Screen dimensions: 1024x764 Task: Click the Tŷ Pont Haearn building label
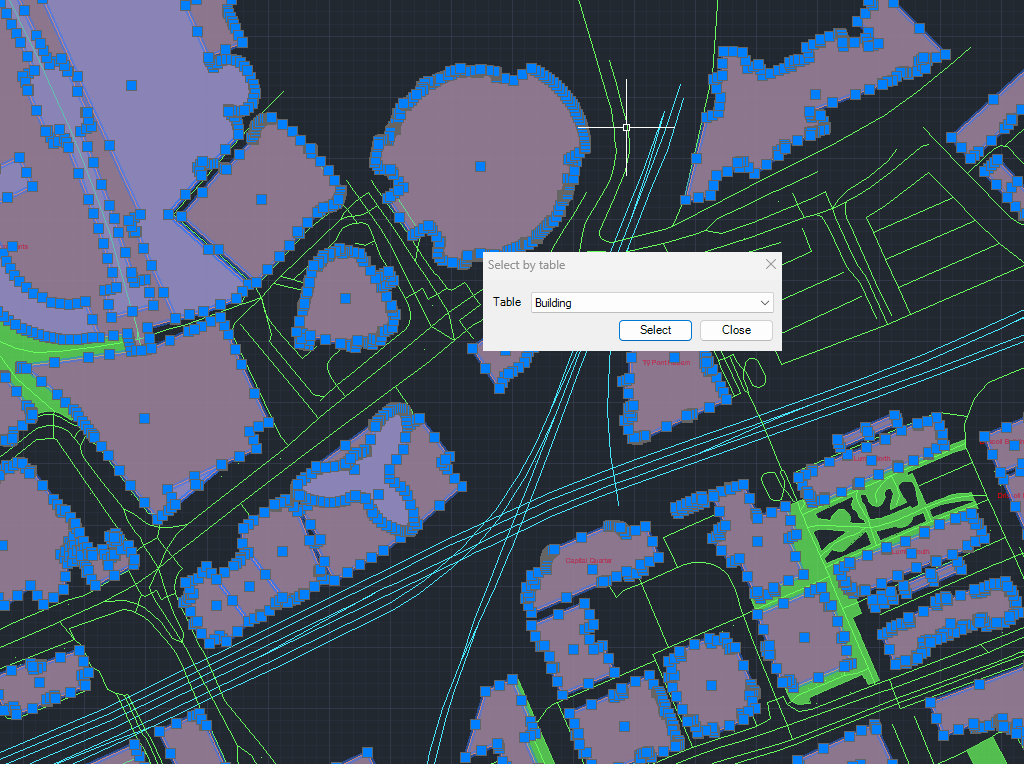pyautogui.click(x=666, y=363)
